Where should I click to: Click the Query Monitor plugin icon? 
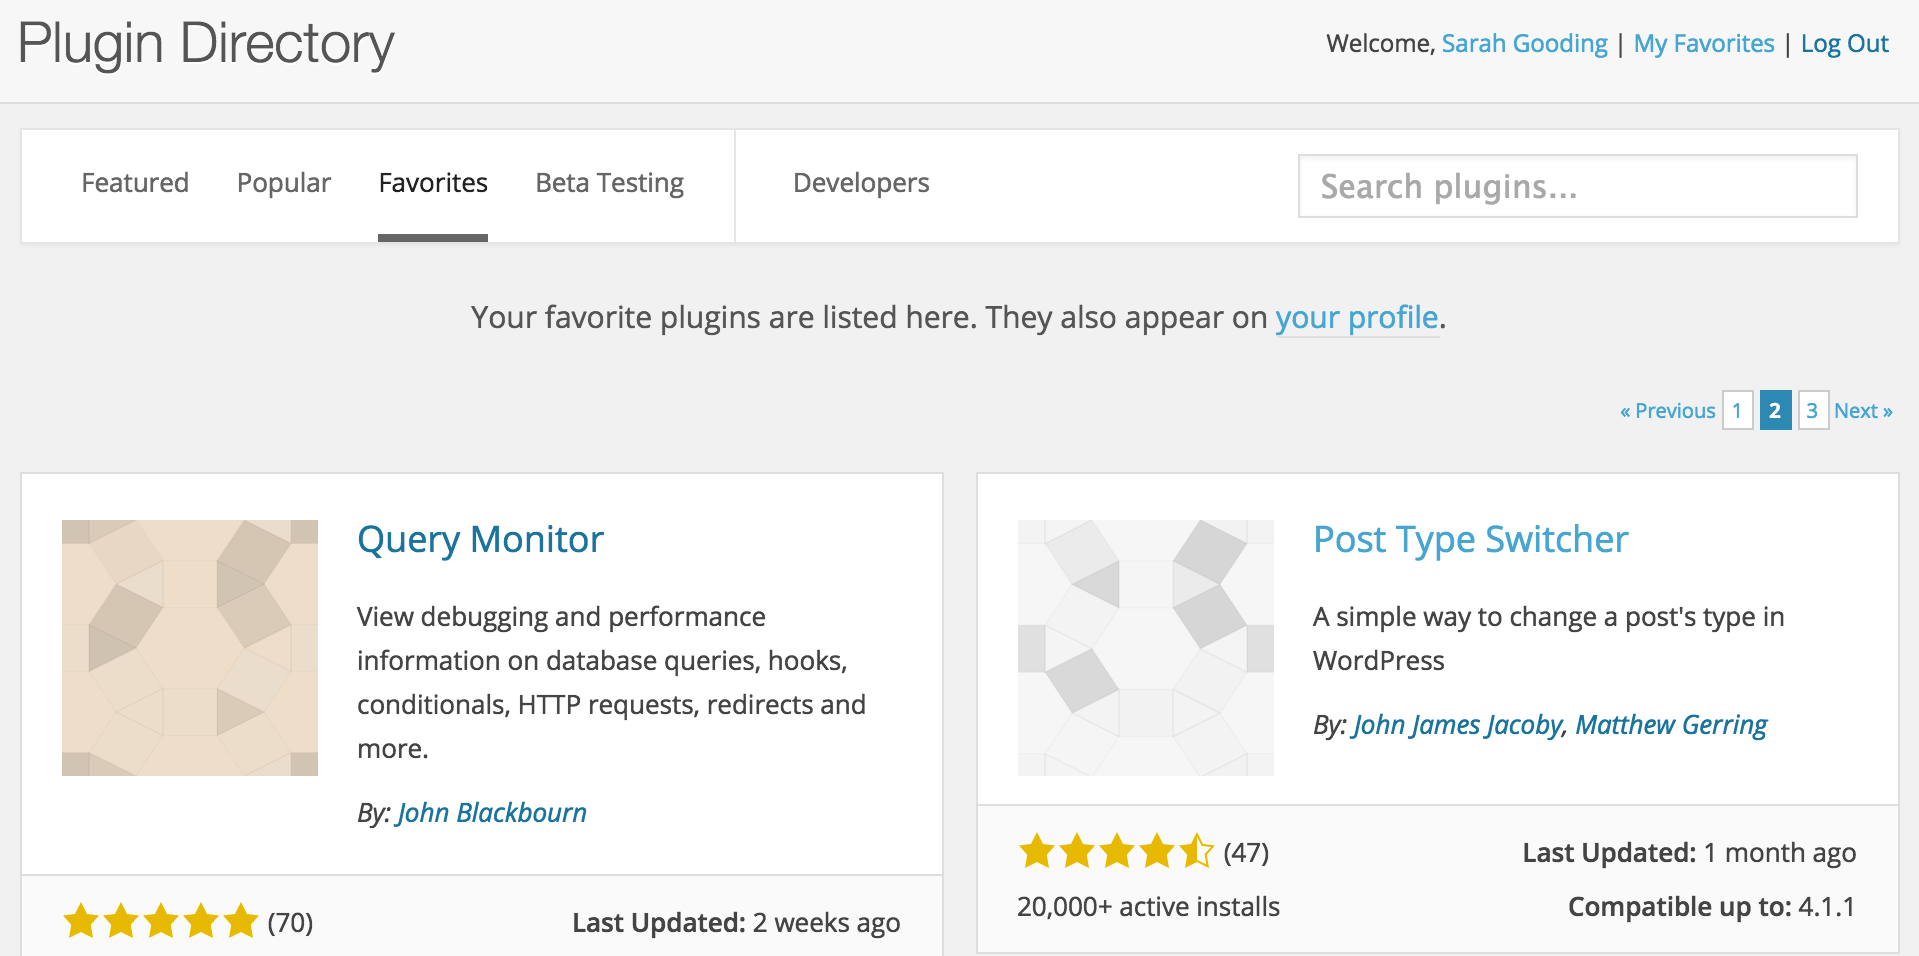click(x=190, y=647)
